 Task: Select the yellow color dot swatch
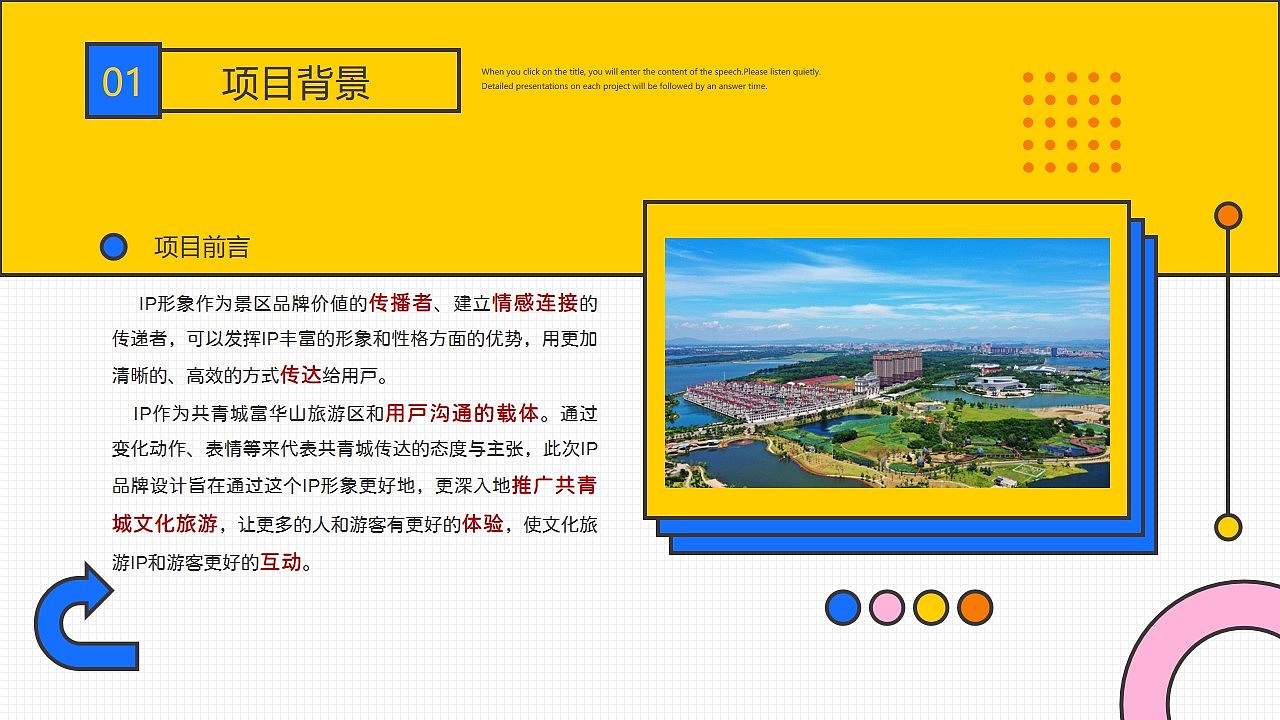pos(931,605)
